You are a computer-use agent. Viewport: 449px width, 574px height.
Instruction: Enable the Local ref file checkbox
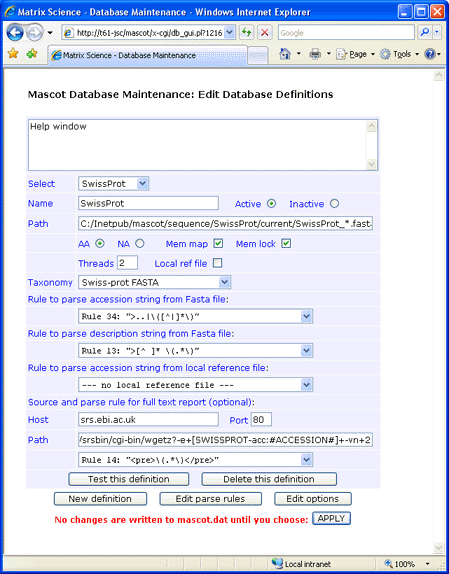tap(217, 263)
